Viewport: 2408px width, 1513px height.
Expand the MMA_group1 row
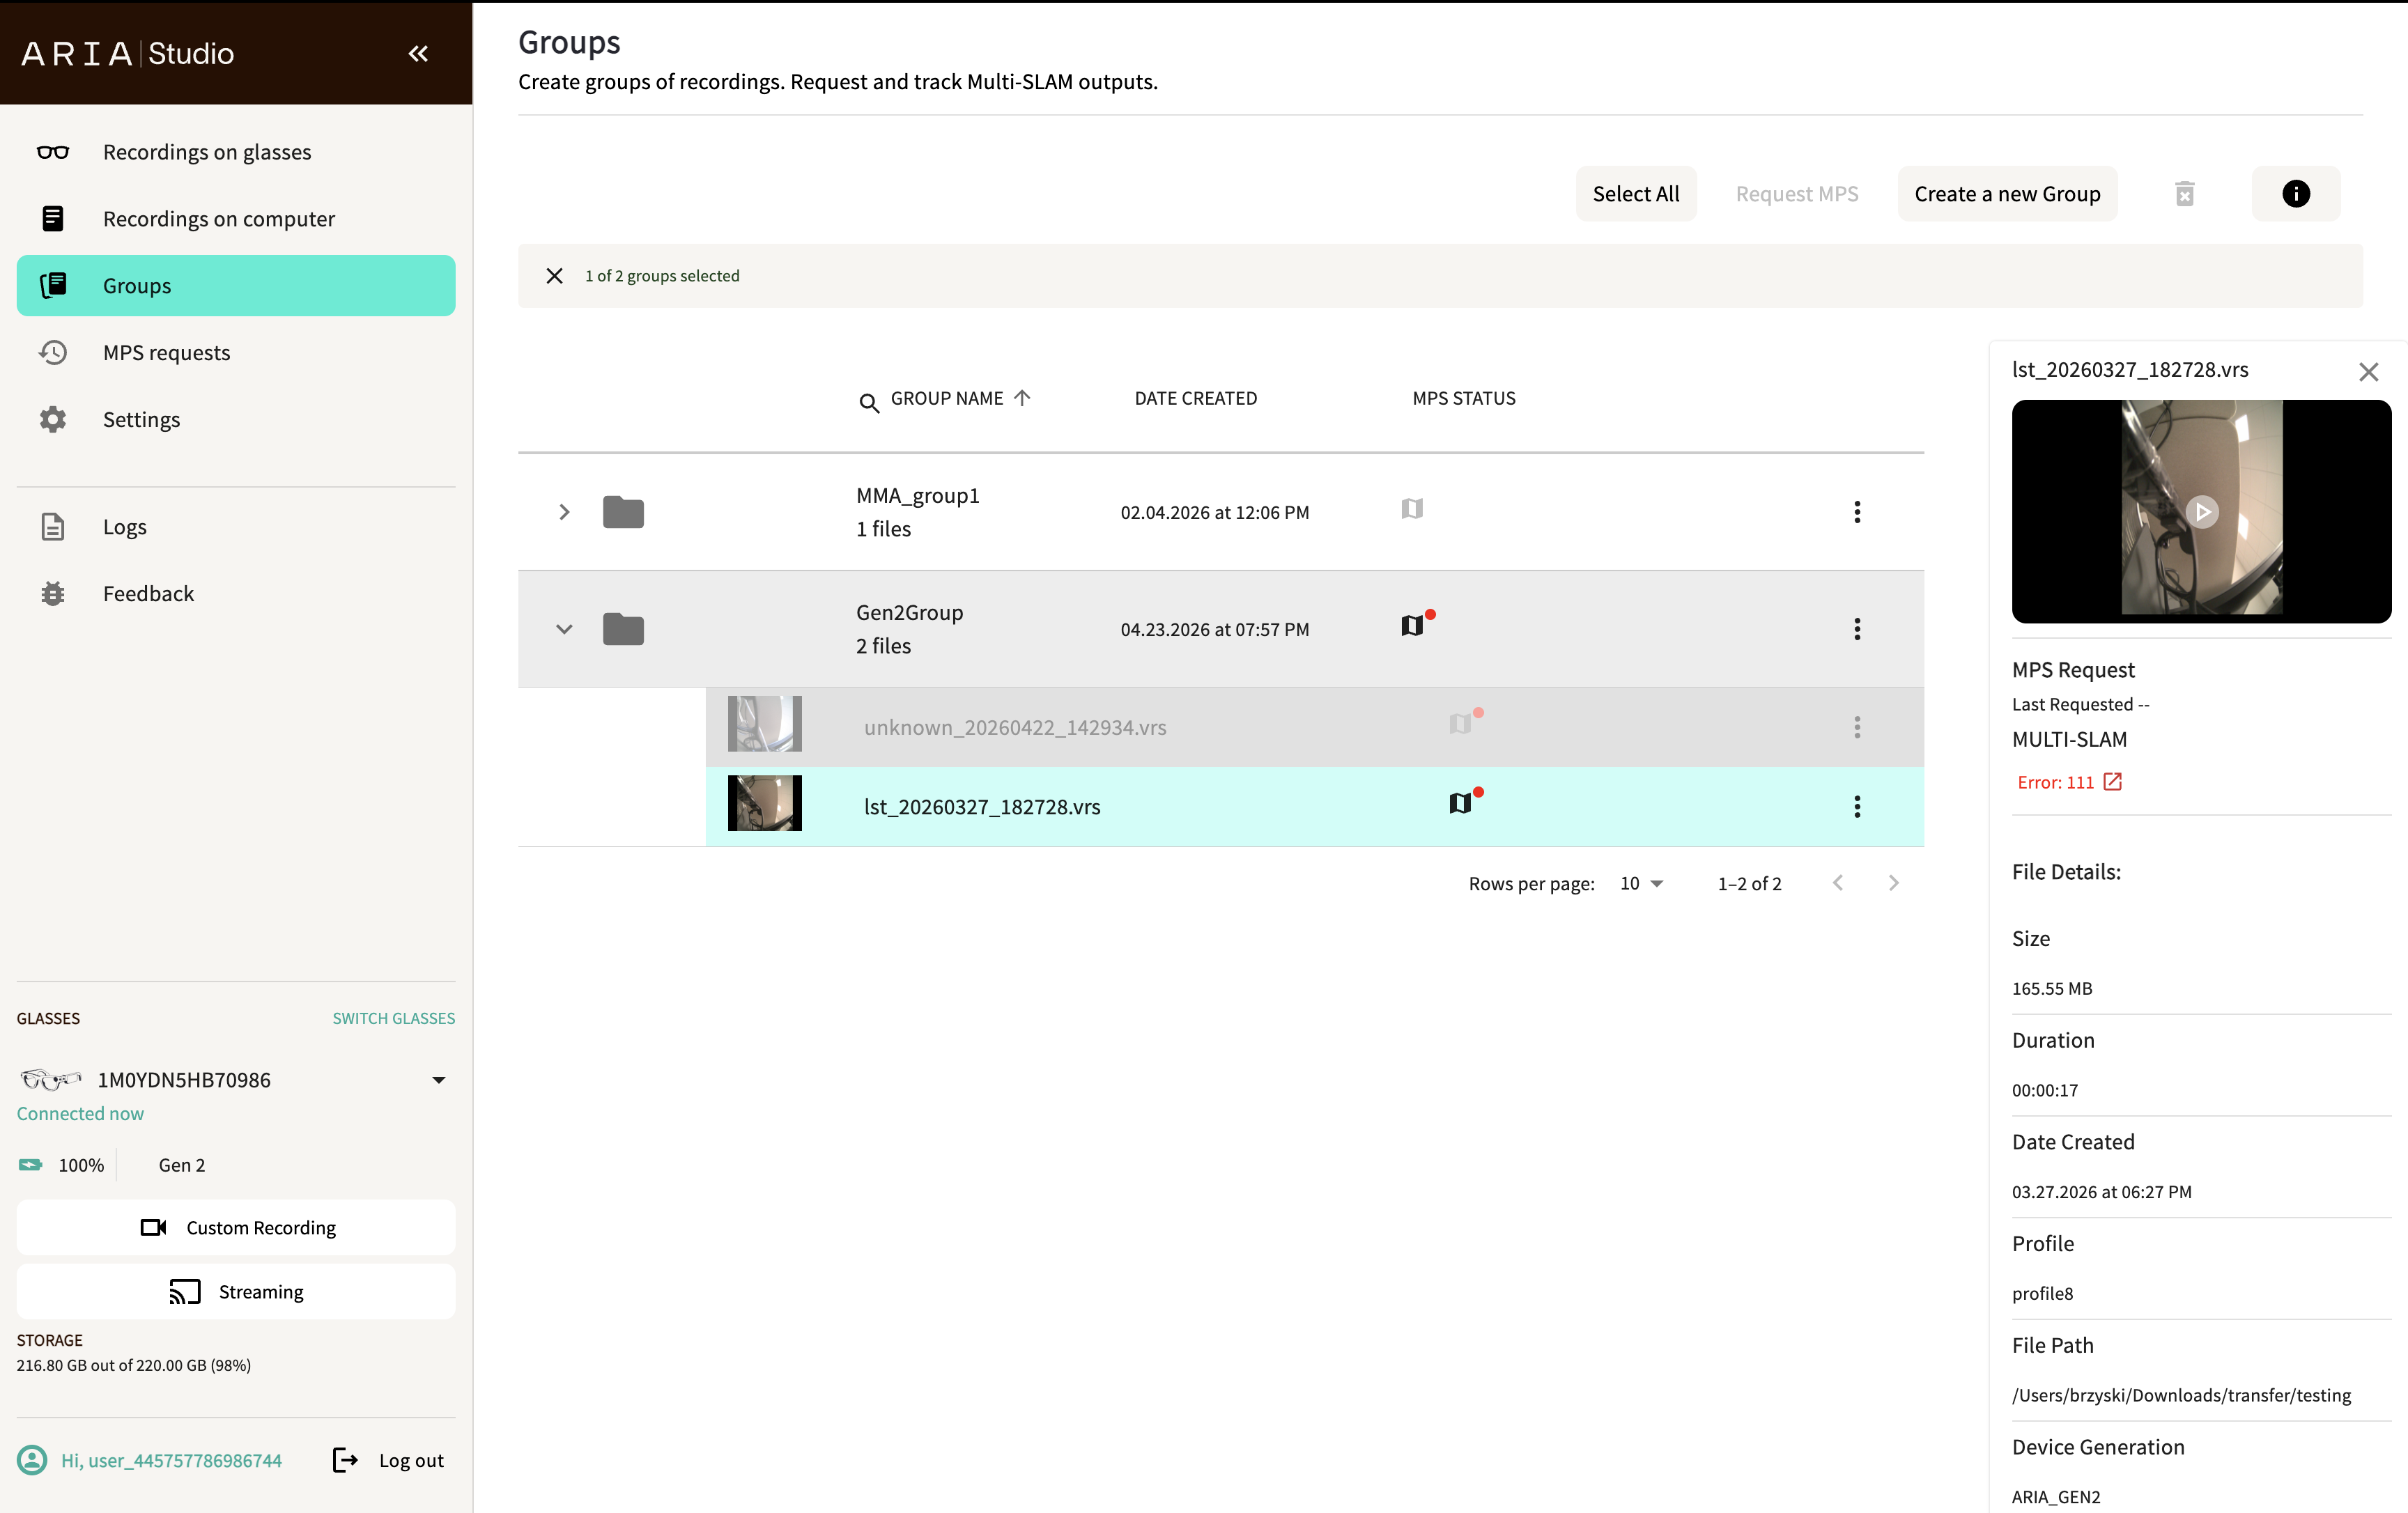tap(564, 512)
